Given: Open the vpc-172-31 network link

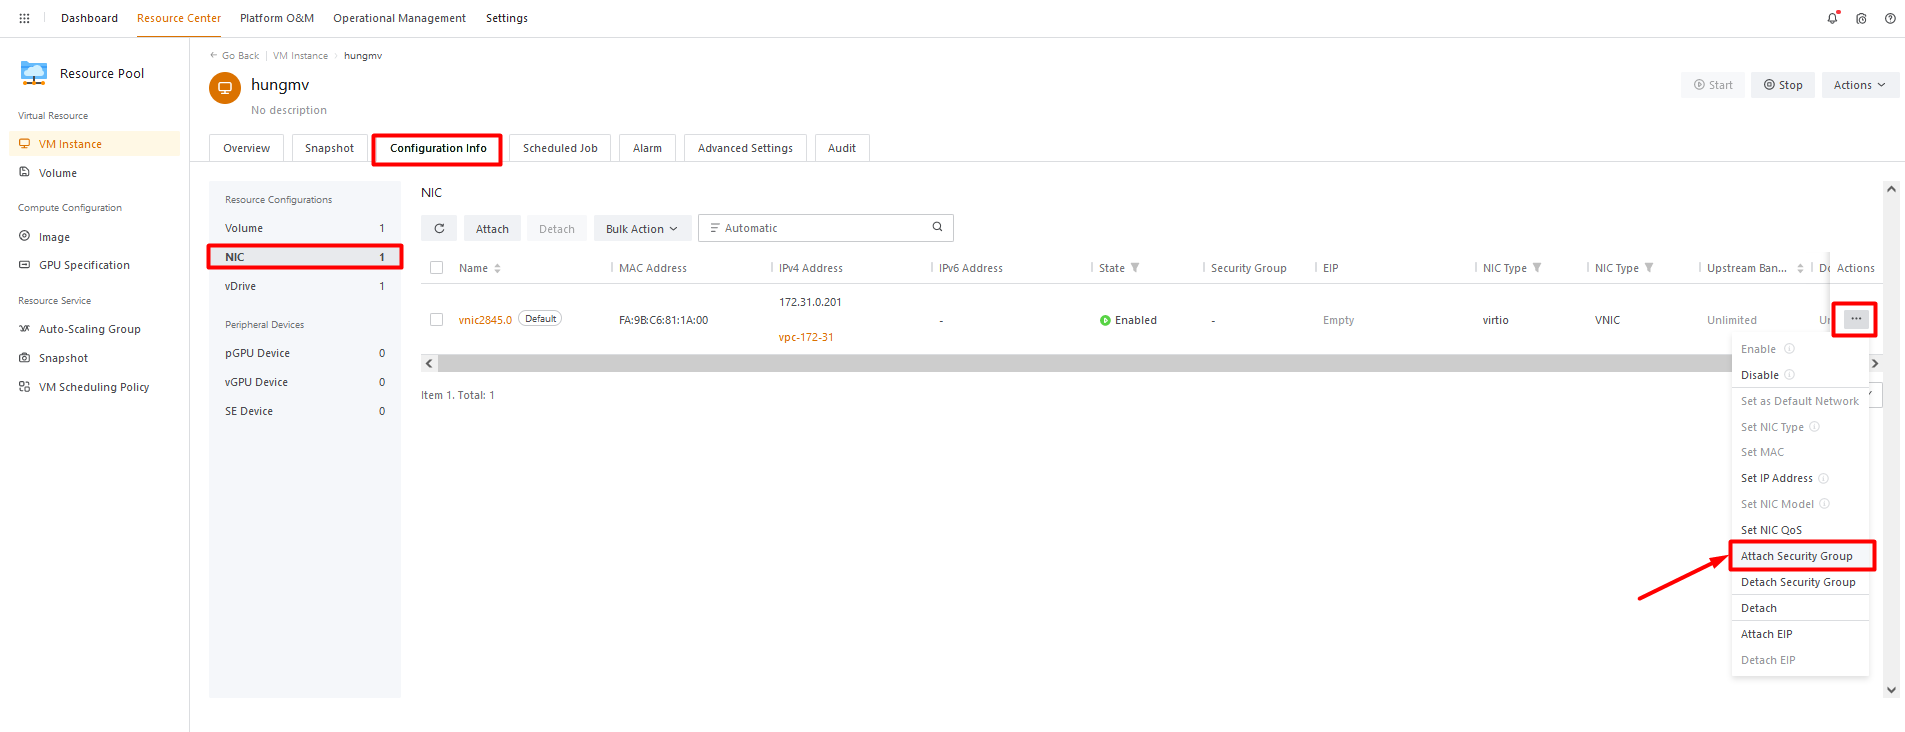Looking at the screenshot, I should [806, 337].
